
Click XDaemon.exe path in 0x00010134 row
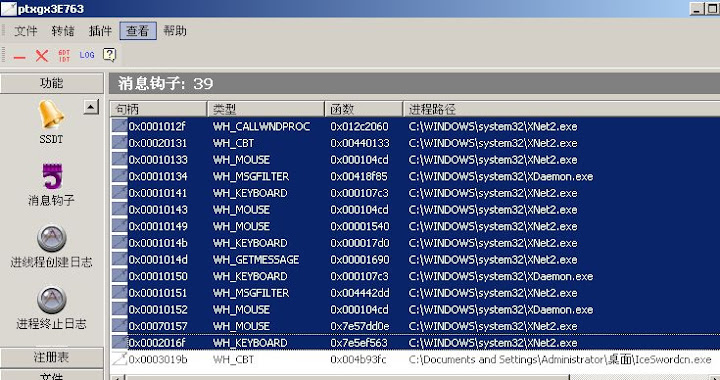tap(501, 176)
